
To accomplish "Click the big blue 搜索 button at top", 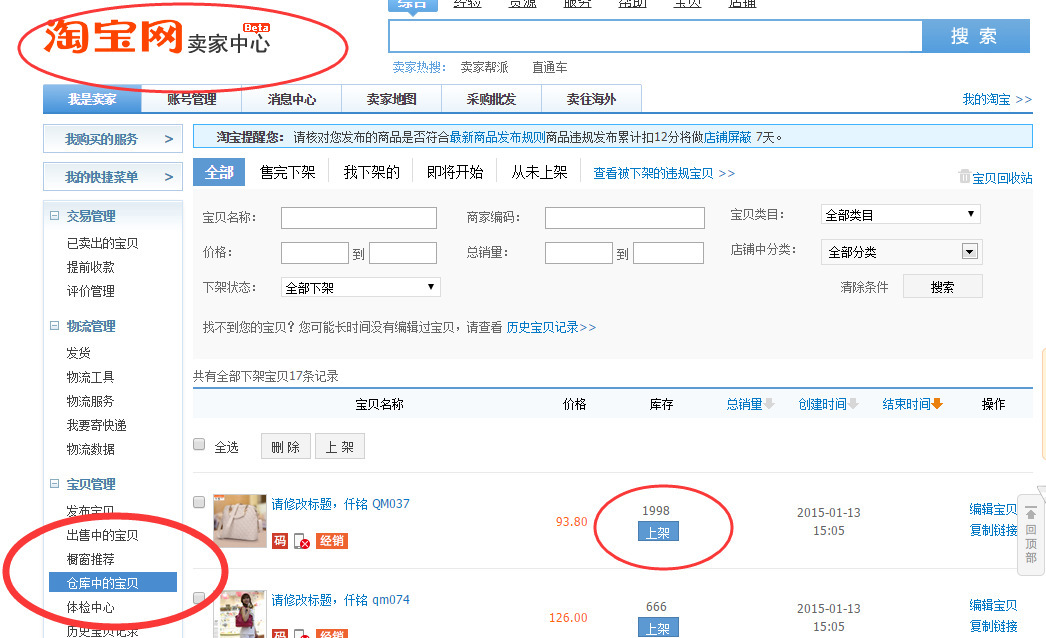I will point(975,36).
